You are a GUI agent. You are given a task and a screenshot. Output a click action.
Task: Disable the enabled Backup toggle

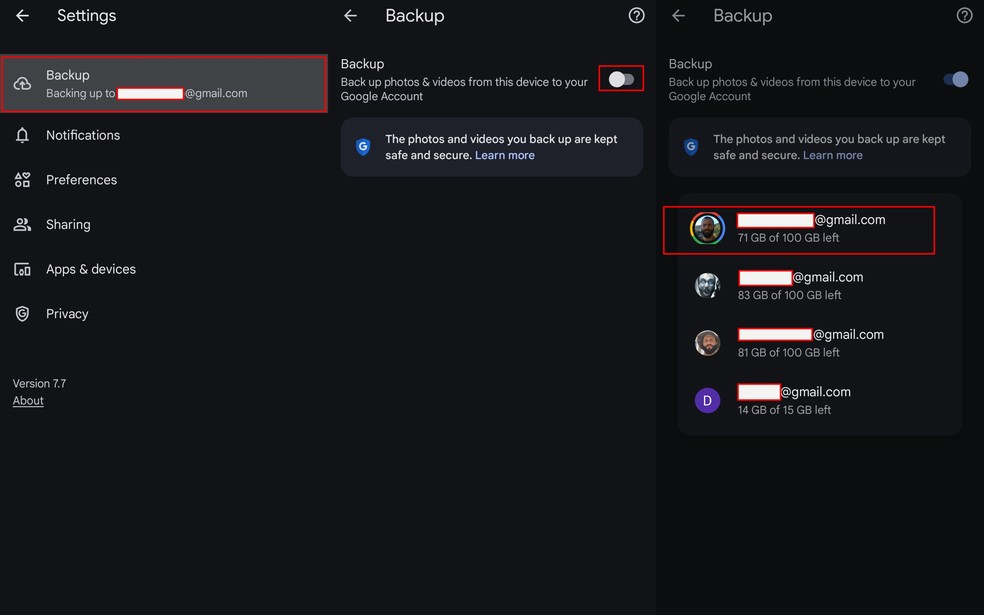957,79
